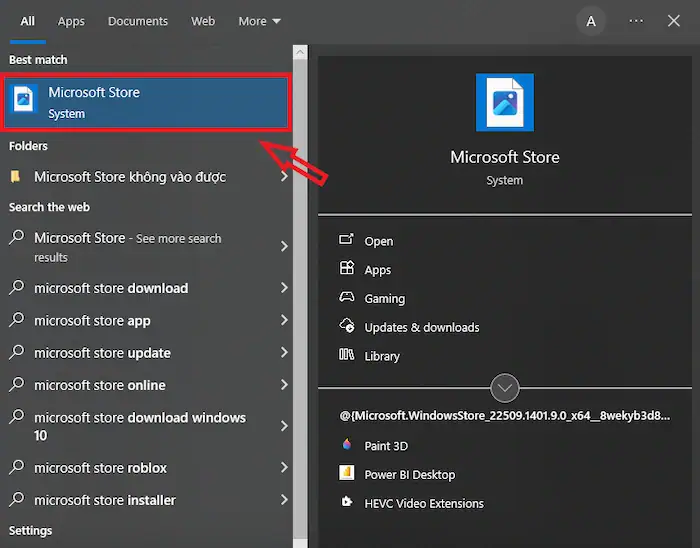Viewport: 700px width, 548px height.
Task: Click the large Microsoft Store preview icon
Action: (x=504, y=102)
